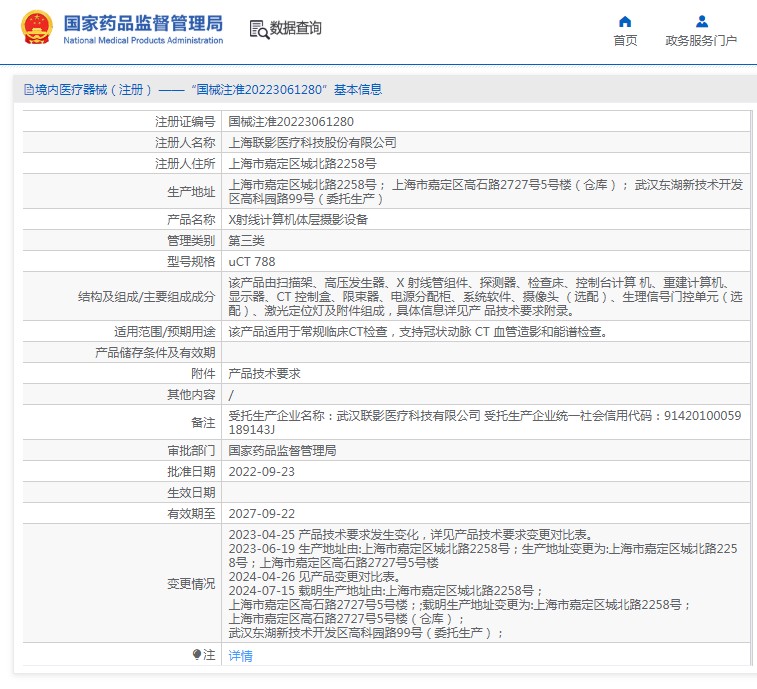Click the product name X射线计算机体层摄影设备
The width and height of the screenshot is (757, 689).
coord(297,219)
